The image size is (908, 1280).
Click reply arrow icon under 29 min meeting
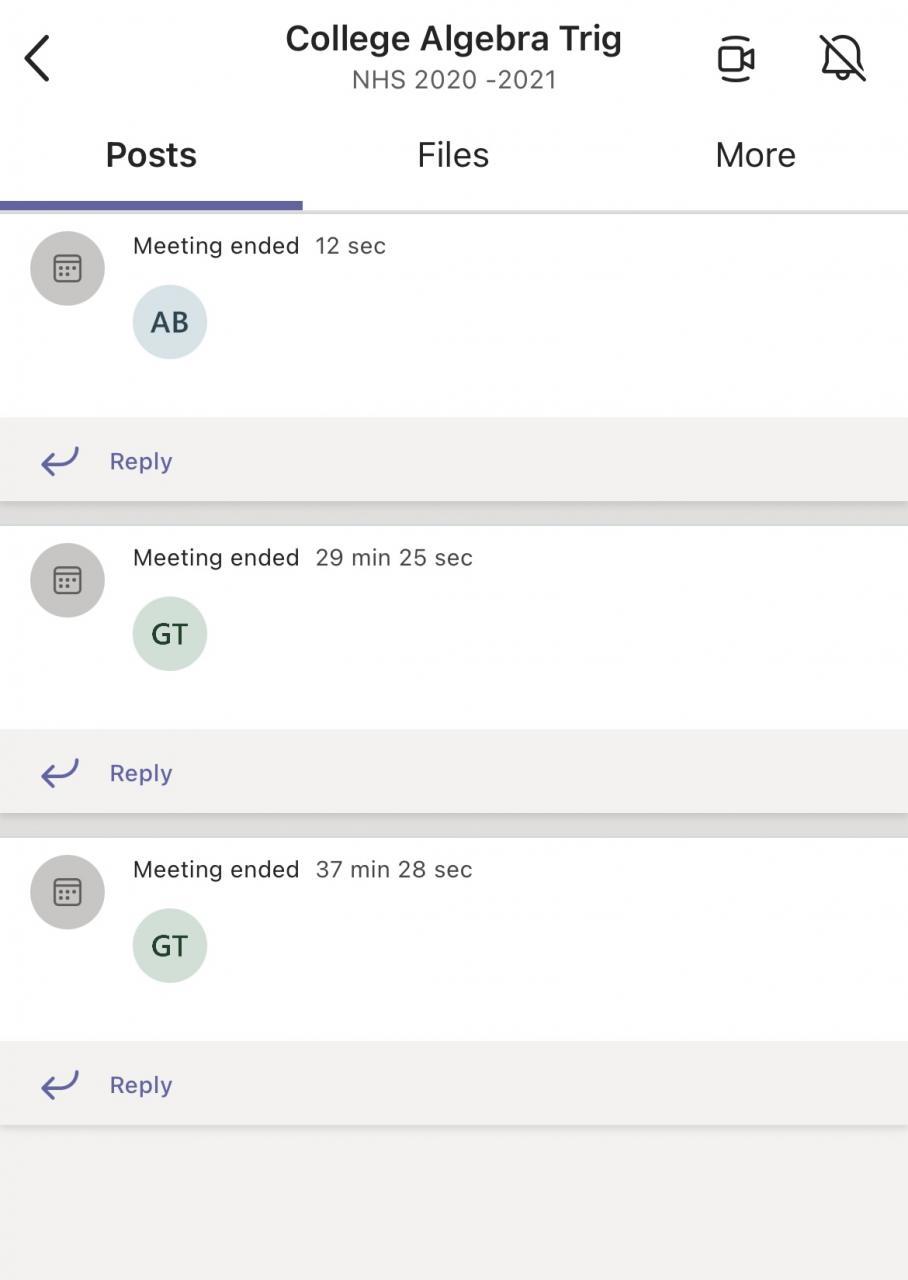(x=60, y=773)
